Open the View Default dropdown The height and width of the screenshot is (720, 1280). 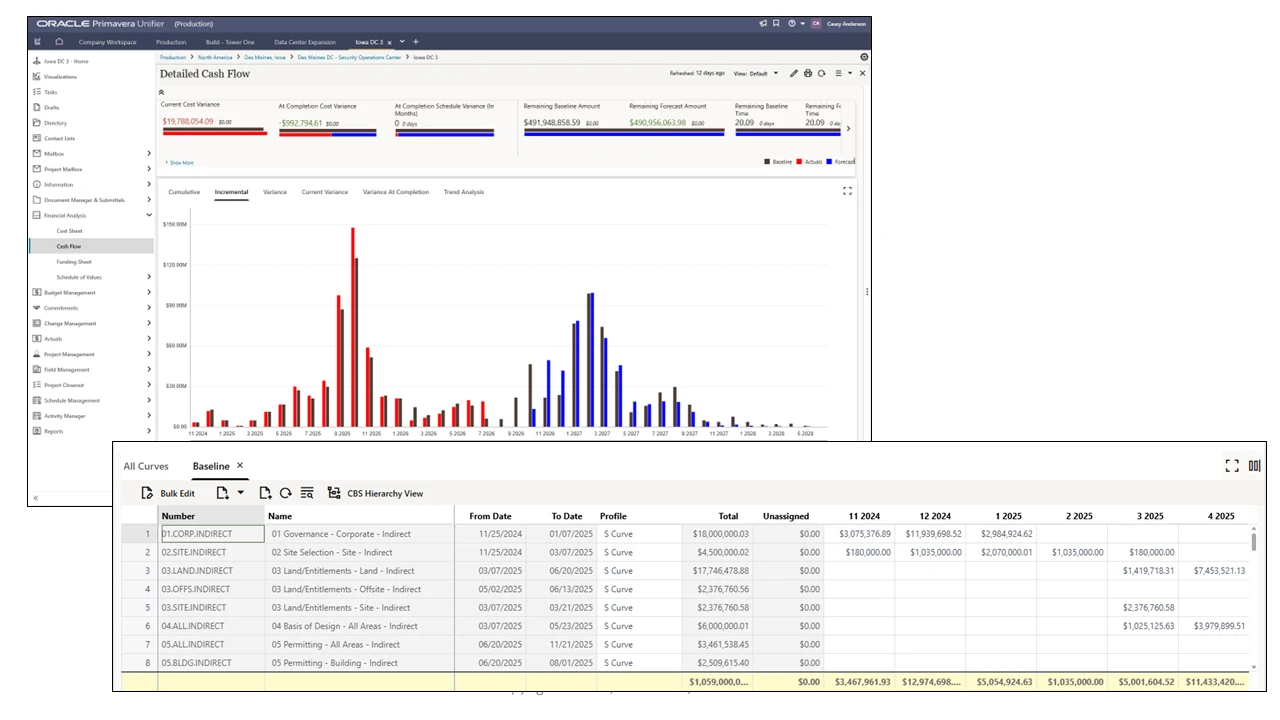tap(757, 73)
